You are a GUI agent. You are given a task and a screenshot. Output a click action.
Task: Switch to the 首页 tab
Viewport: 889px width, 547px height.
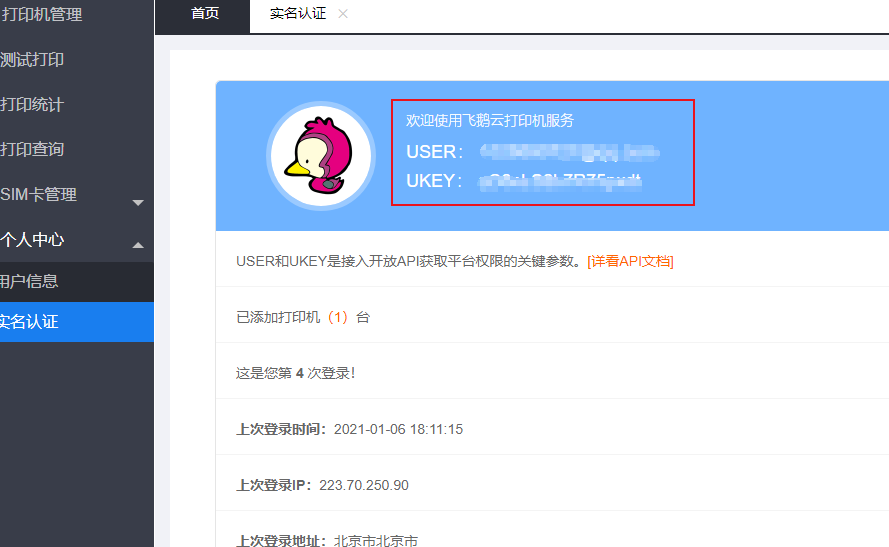point(205,14)
